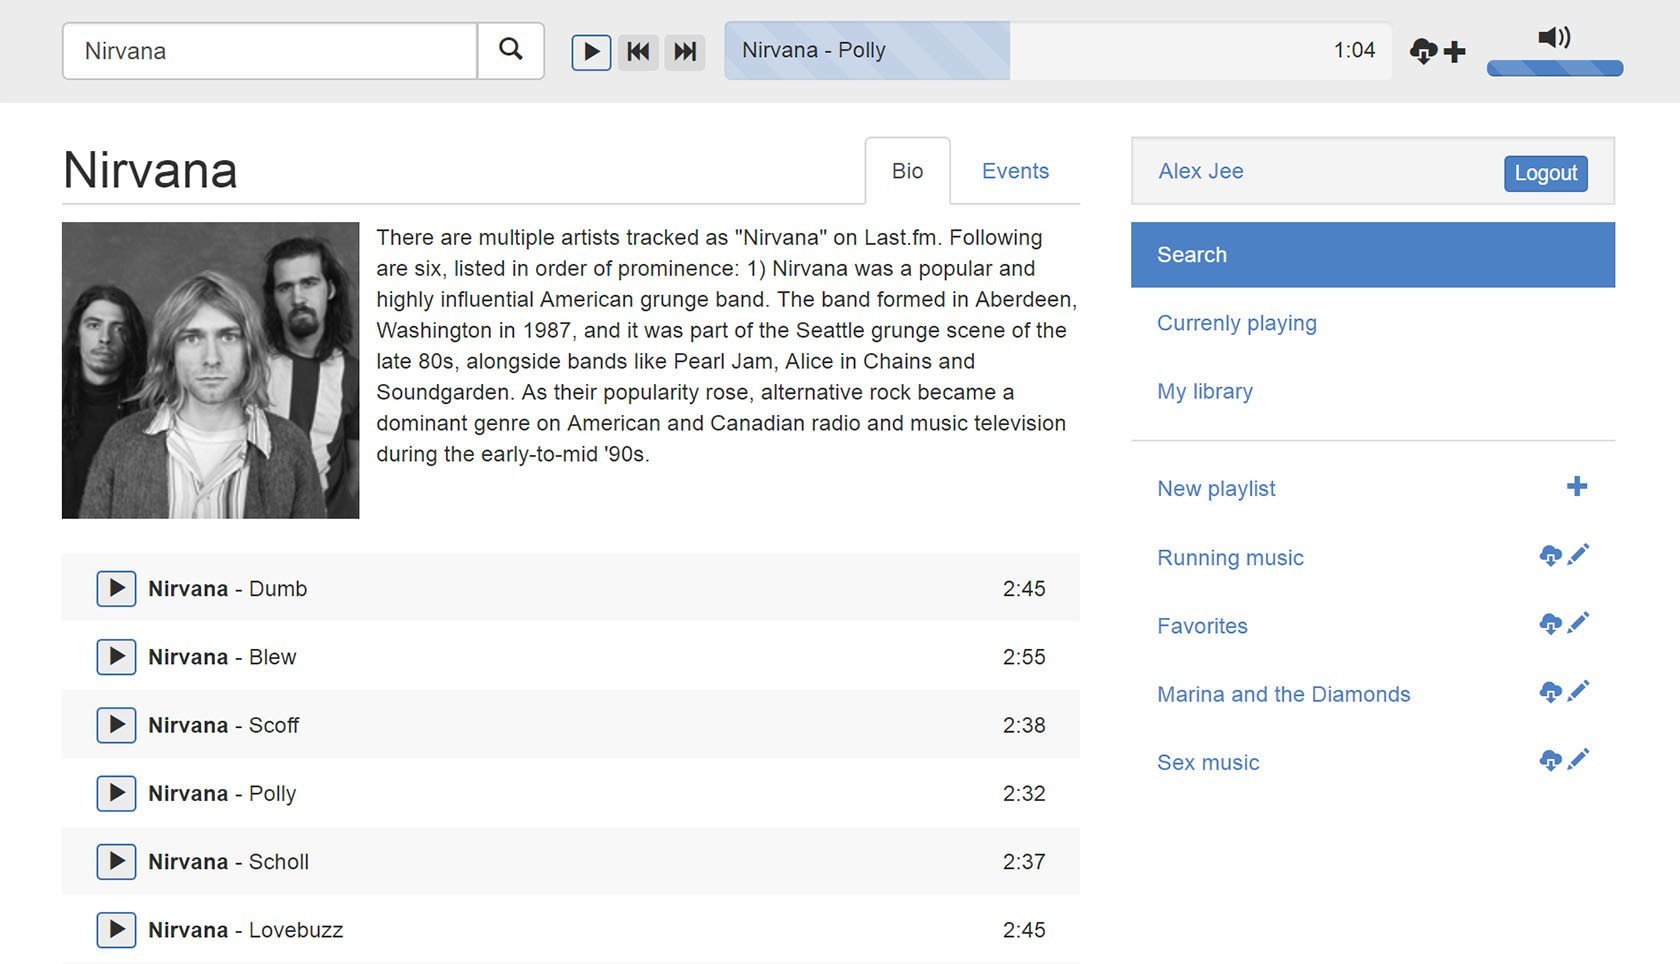Click the 2:32 duration of Polly
This screenshot has height=964, width=1680.
tap(1024, 793)
